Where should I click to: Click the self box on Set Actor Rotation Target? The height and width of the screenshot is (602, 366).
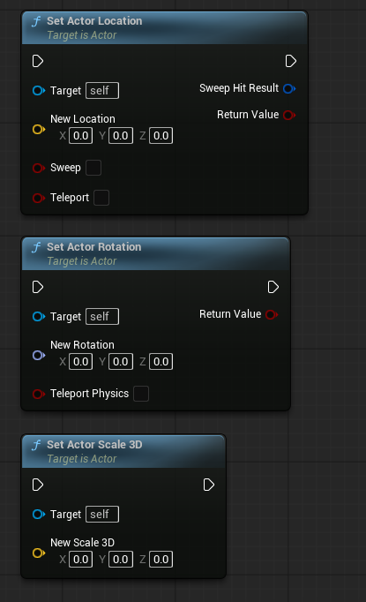[102, 316]
